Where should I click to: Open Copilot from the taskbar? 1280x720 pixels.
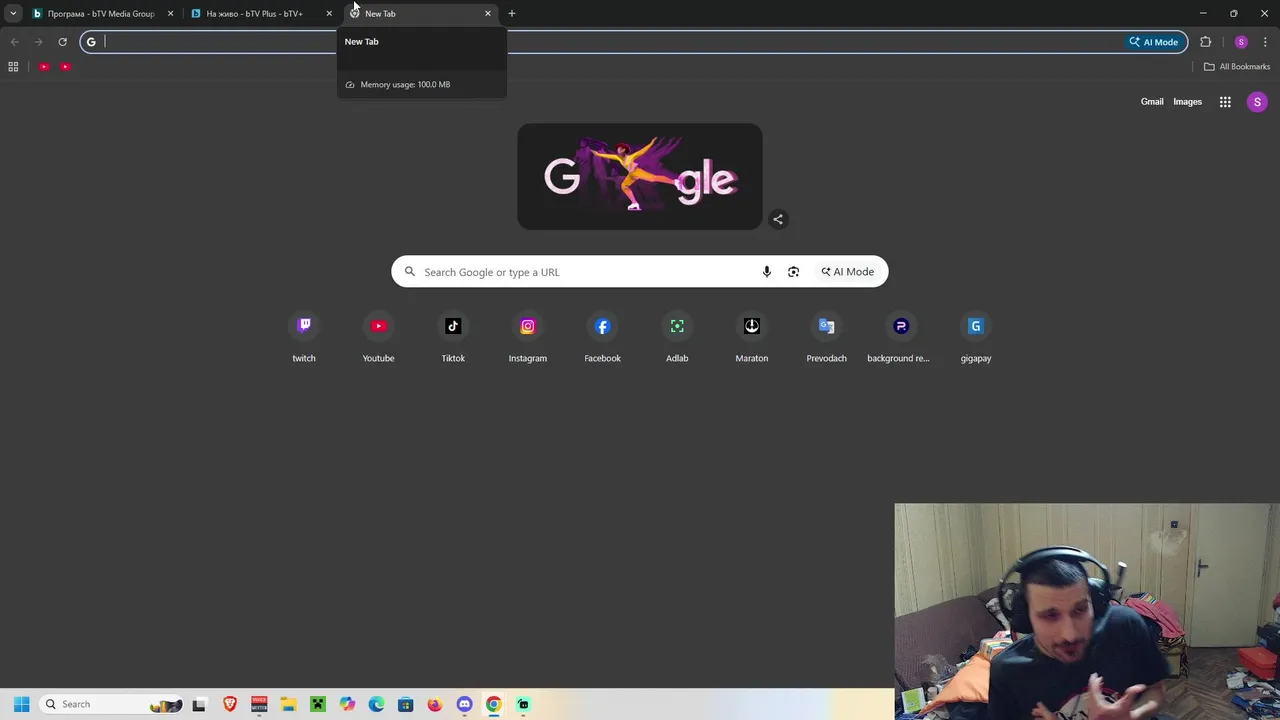347,704
